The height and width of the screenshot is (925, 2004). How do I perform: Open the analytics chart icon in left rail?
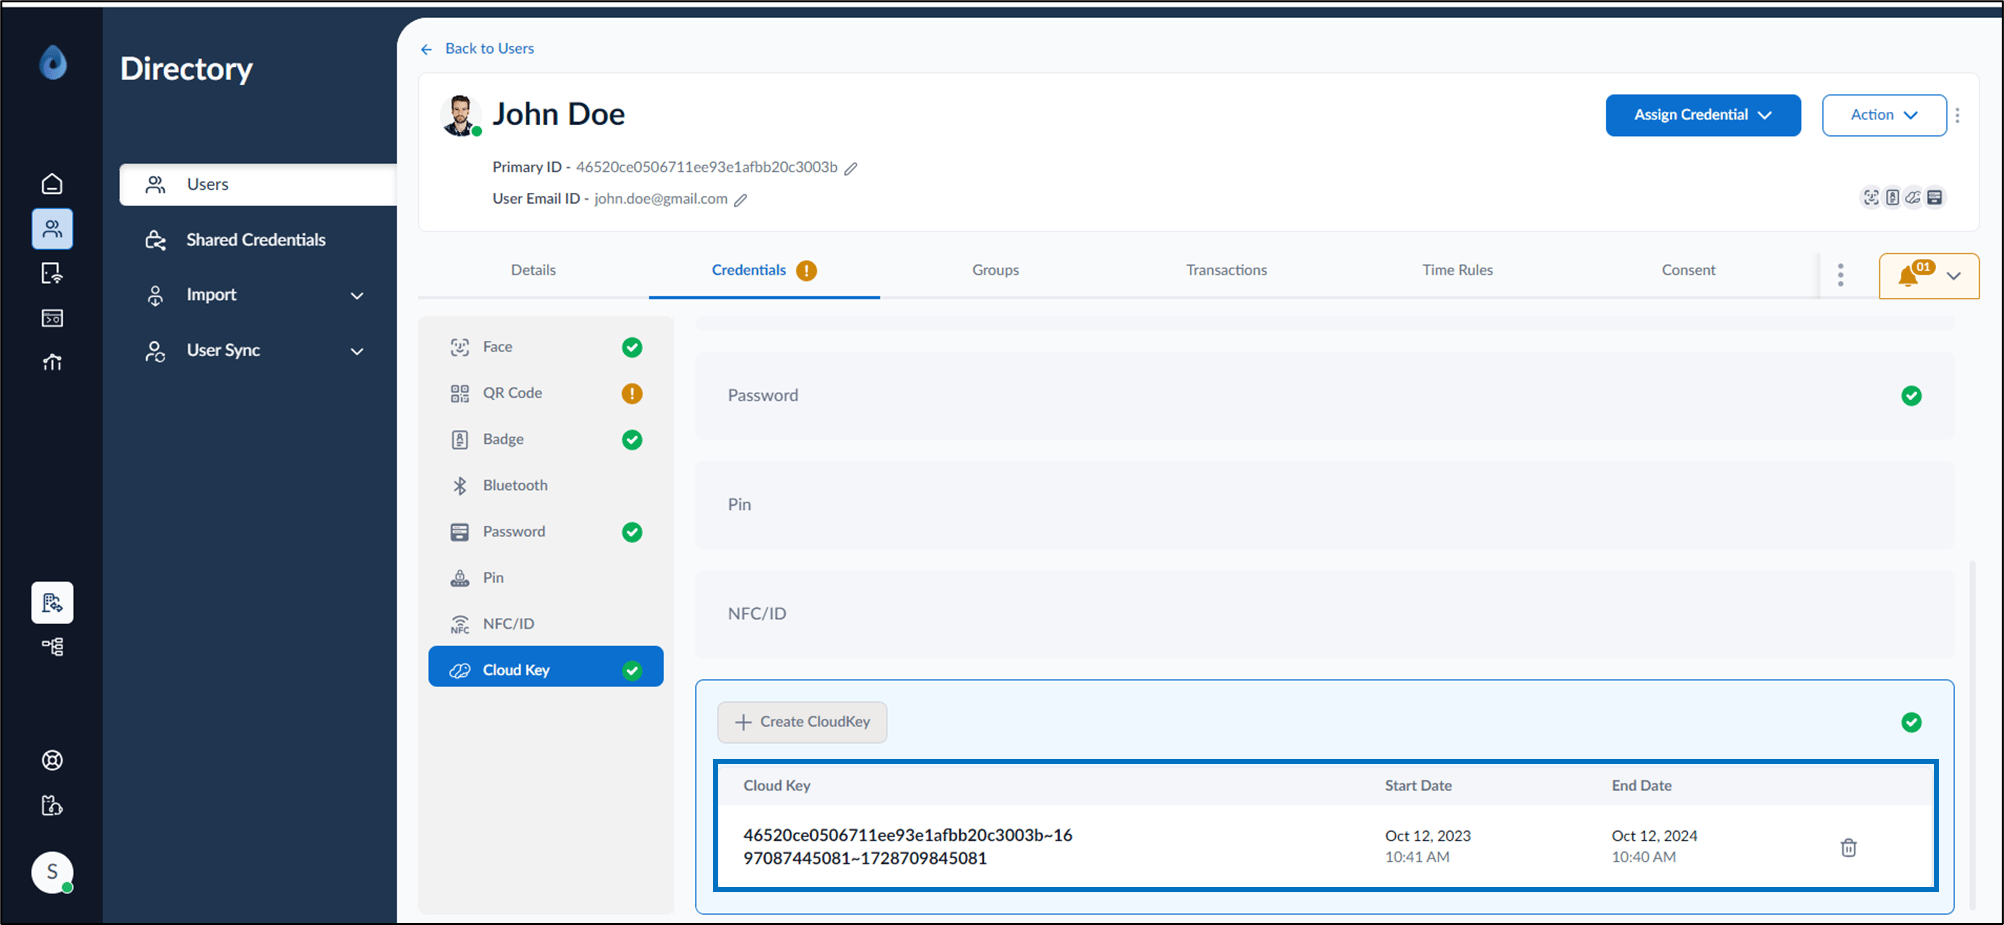(x=52, y=362)
